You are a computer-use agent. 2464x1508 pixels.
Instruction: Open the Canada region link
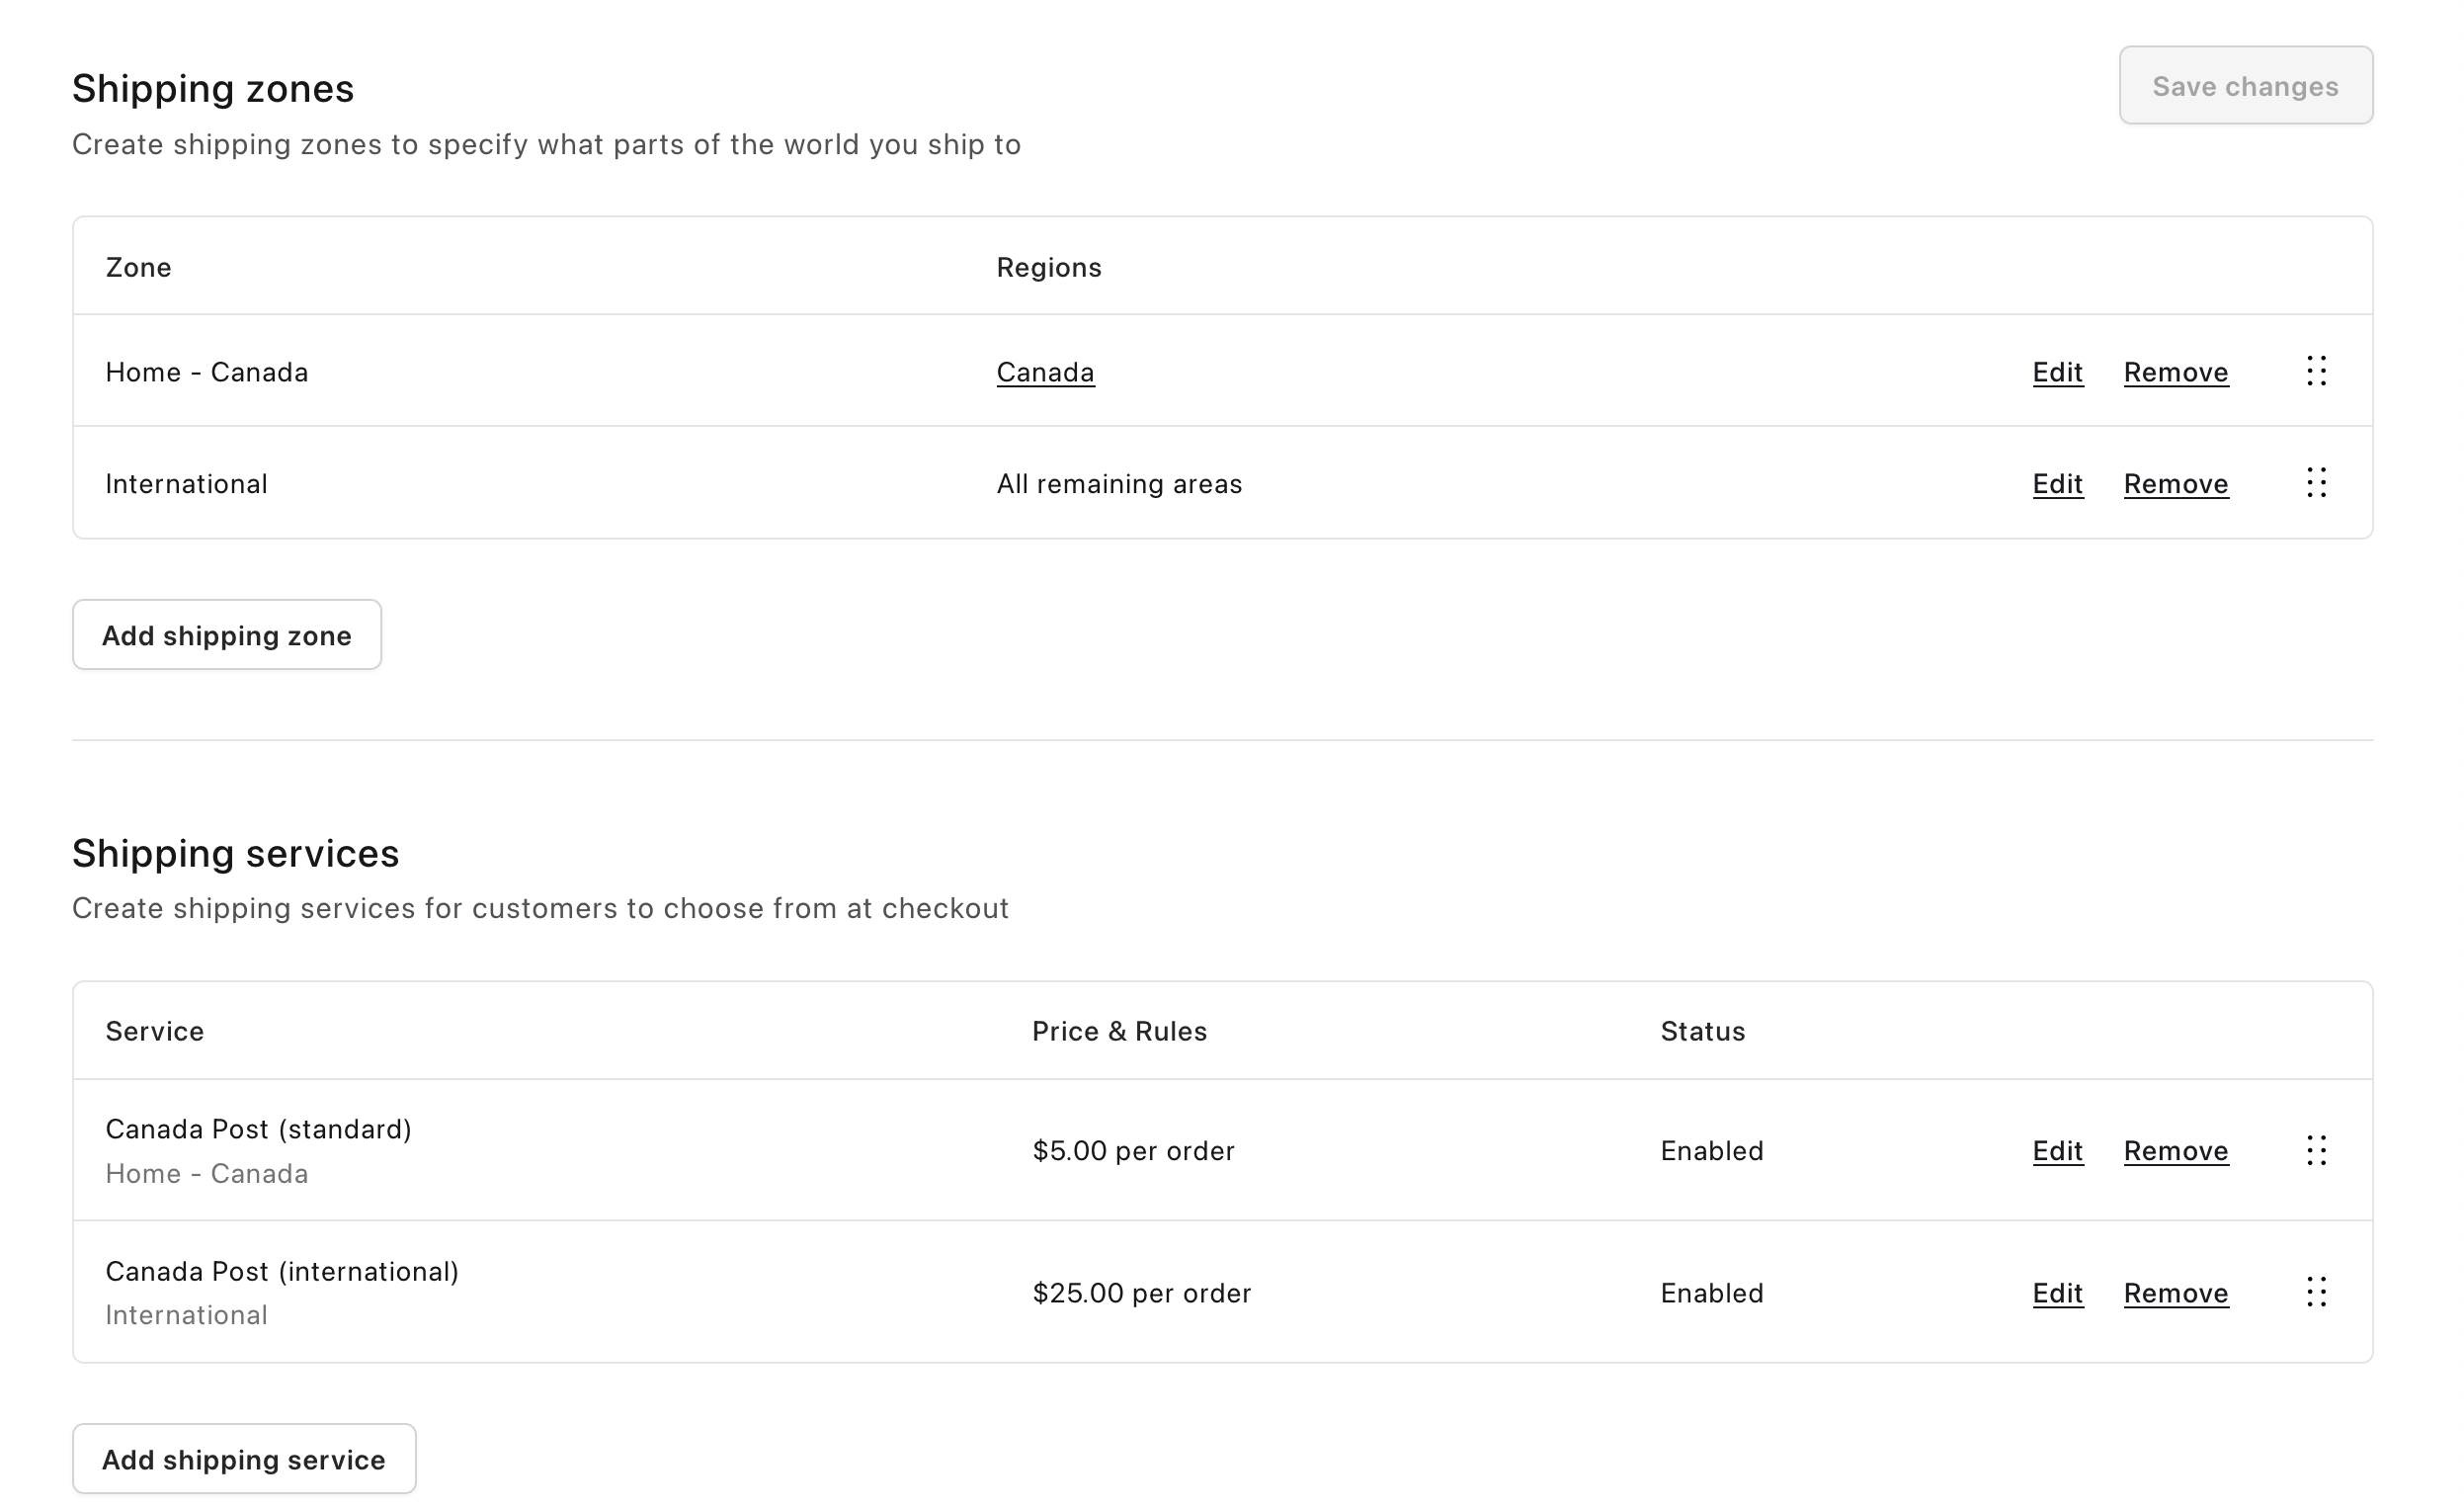(1045, 372)
